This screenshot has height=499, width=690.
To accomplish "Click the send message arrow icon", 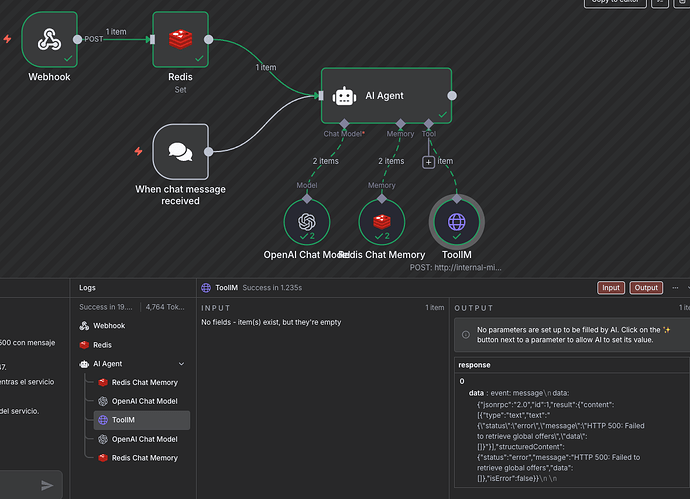I will click(47, 485).
